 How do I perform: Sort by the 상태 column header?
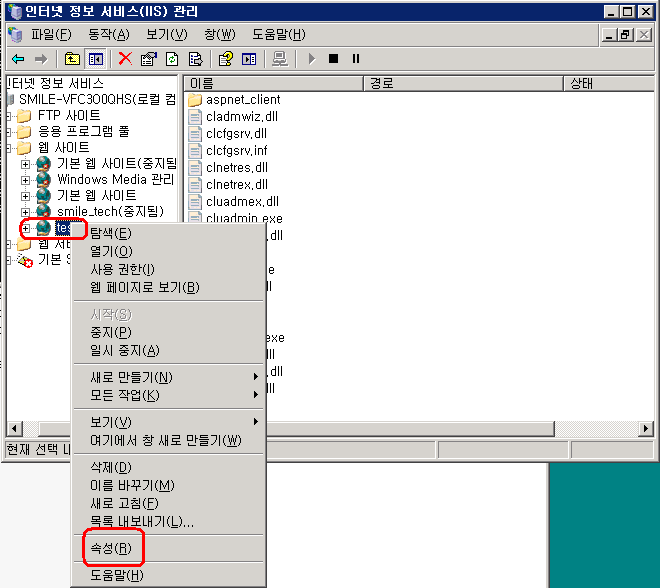coord(609,83)
